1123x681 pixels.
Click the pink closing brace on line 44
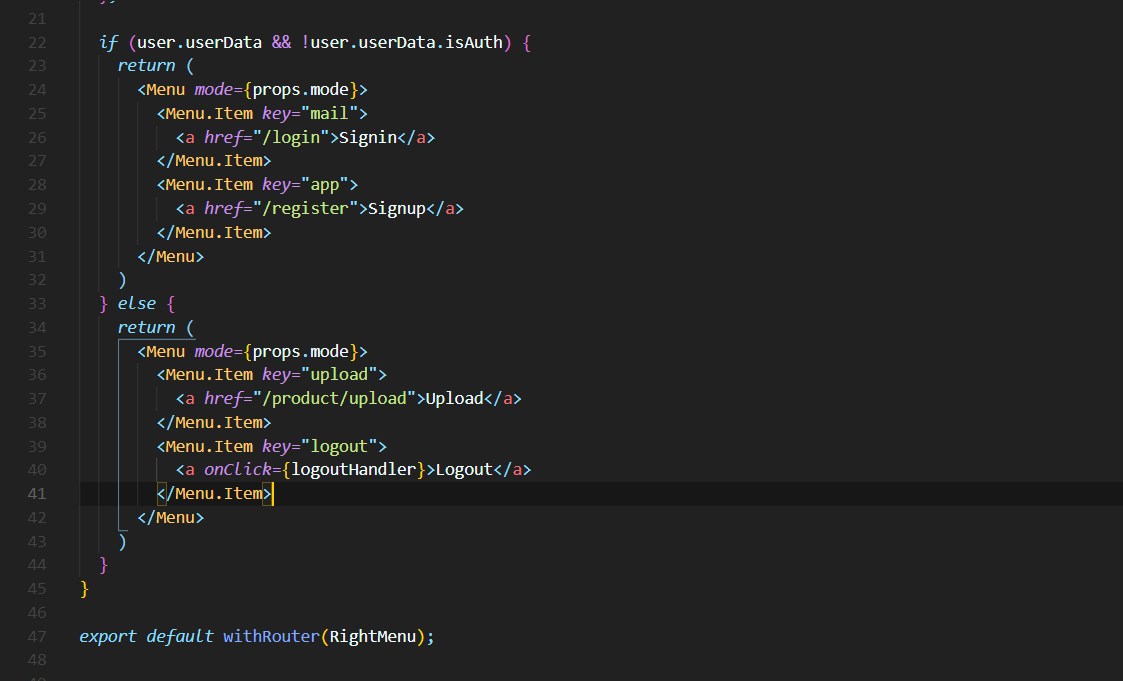coord(103,565)
